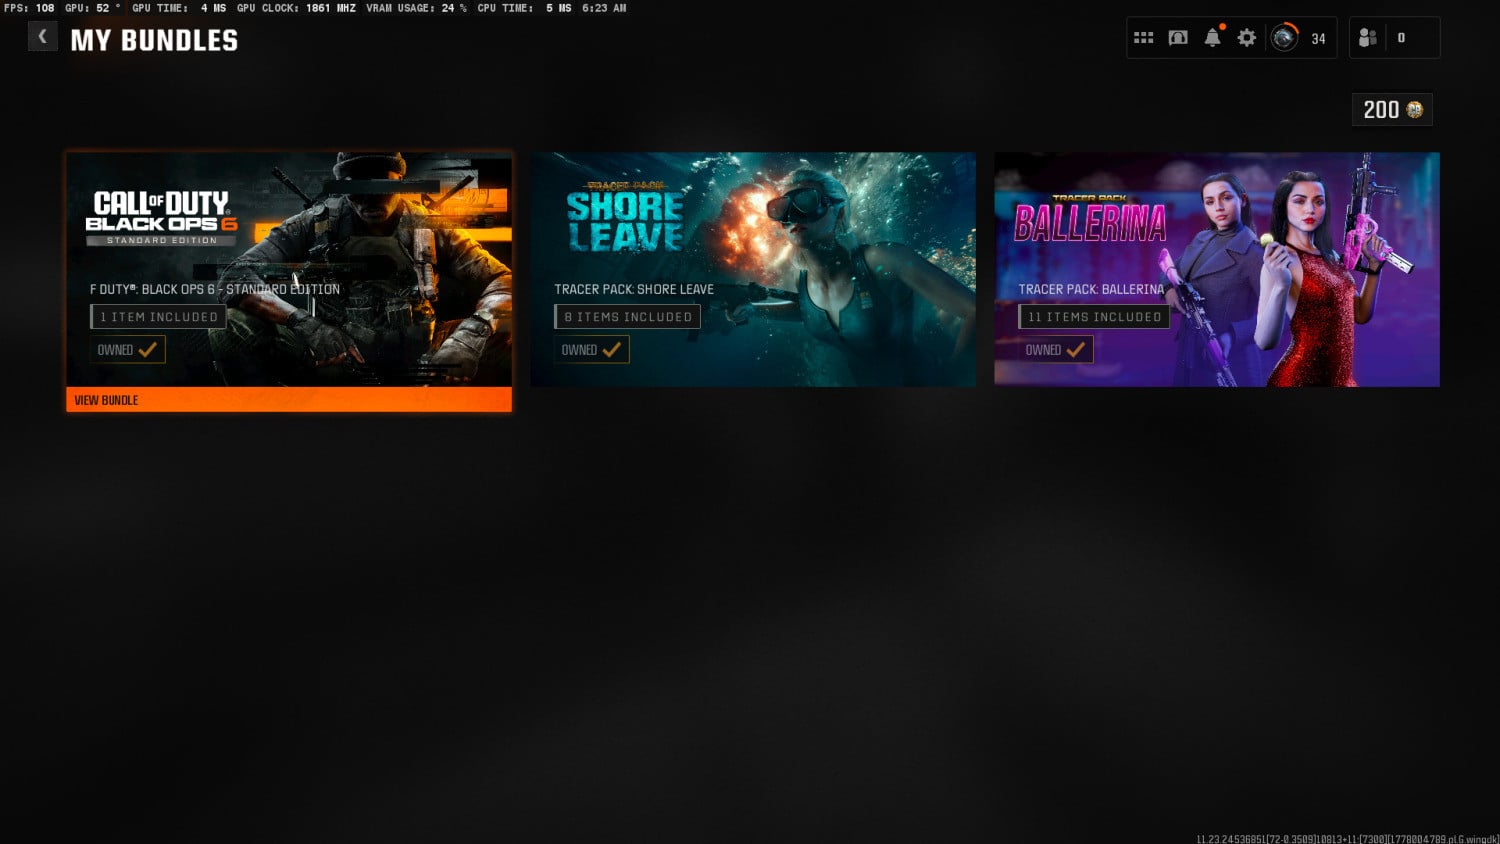
Task: Click the My Bundles page heading
Action: 154,40
